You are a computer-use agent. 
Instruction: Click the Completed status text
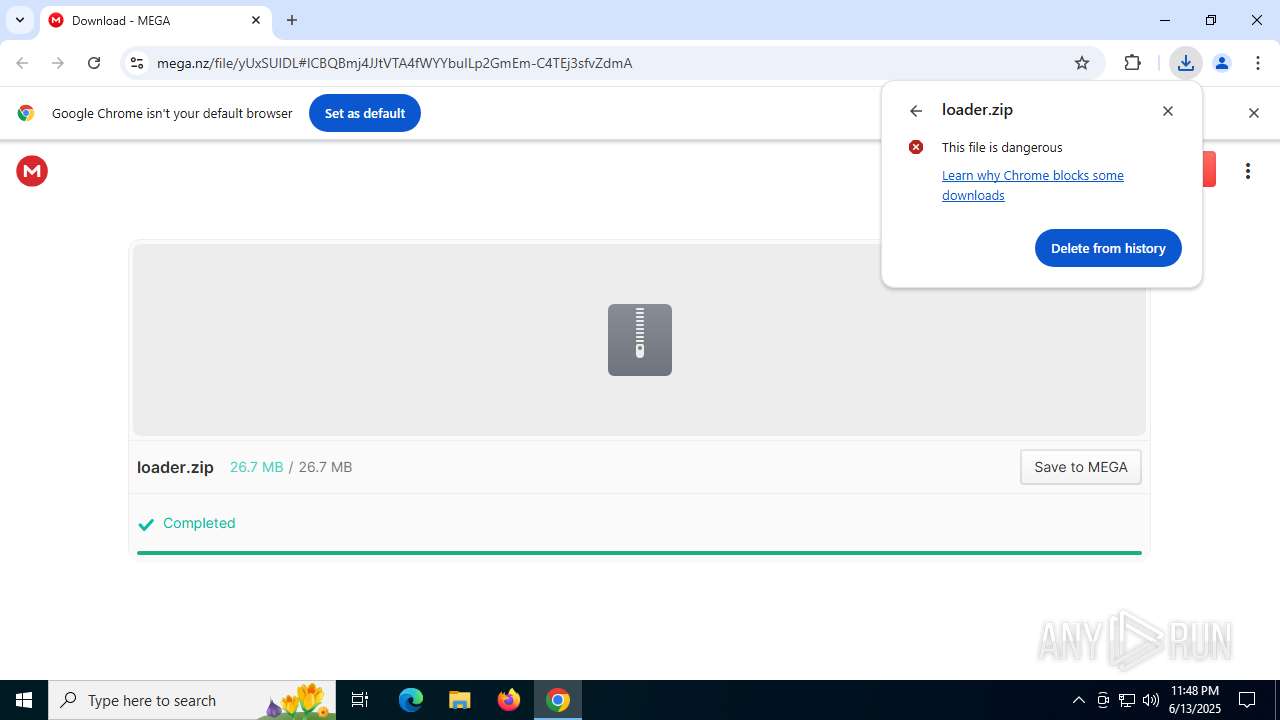point(199,523)
